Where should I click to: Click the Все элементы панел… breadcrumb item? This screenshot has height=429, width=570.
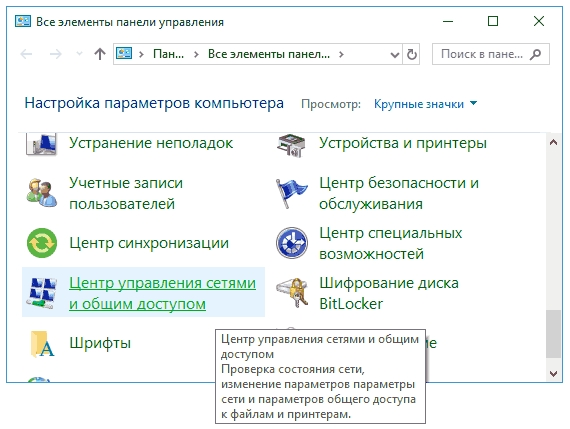[269, 54]
